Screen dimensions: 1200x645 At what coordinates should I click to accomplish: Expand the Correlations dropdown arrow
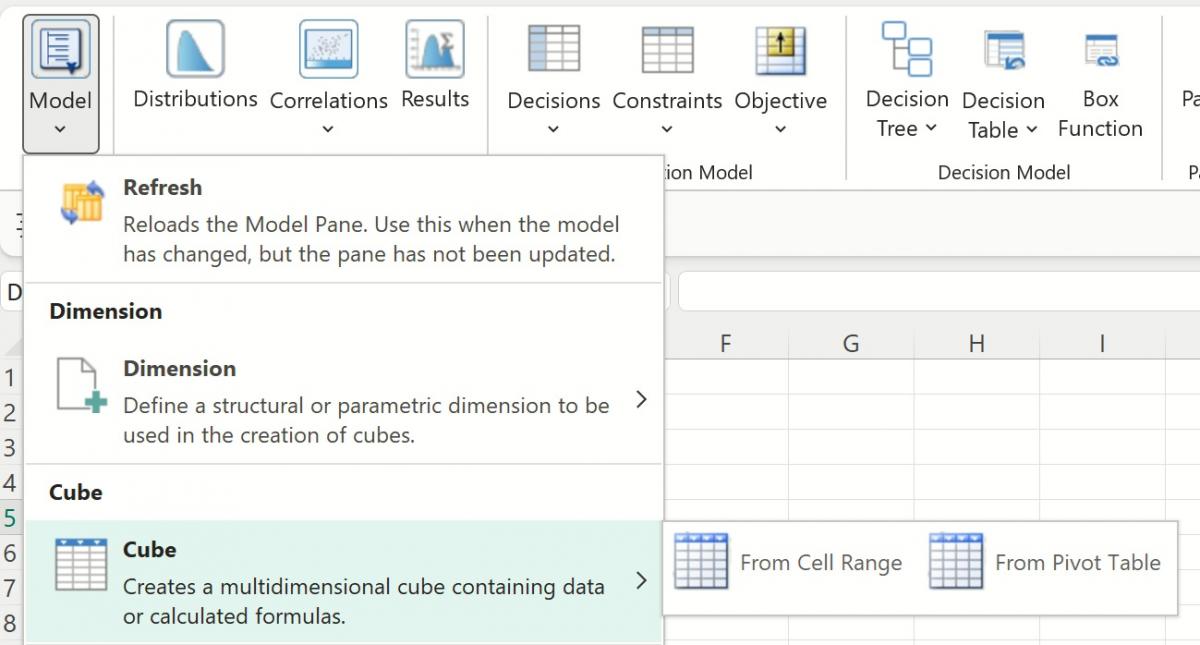pyautogui.click(x=328, y=129)
